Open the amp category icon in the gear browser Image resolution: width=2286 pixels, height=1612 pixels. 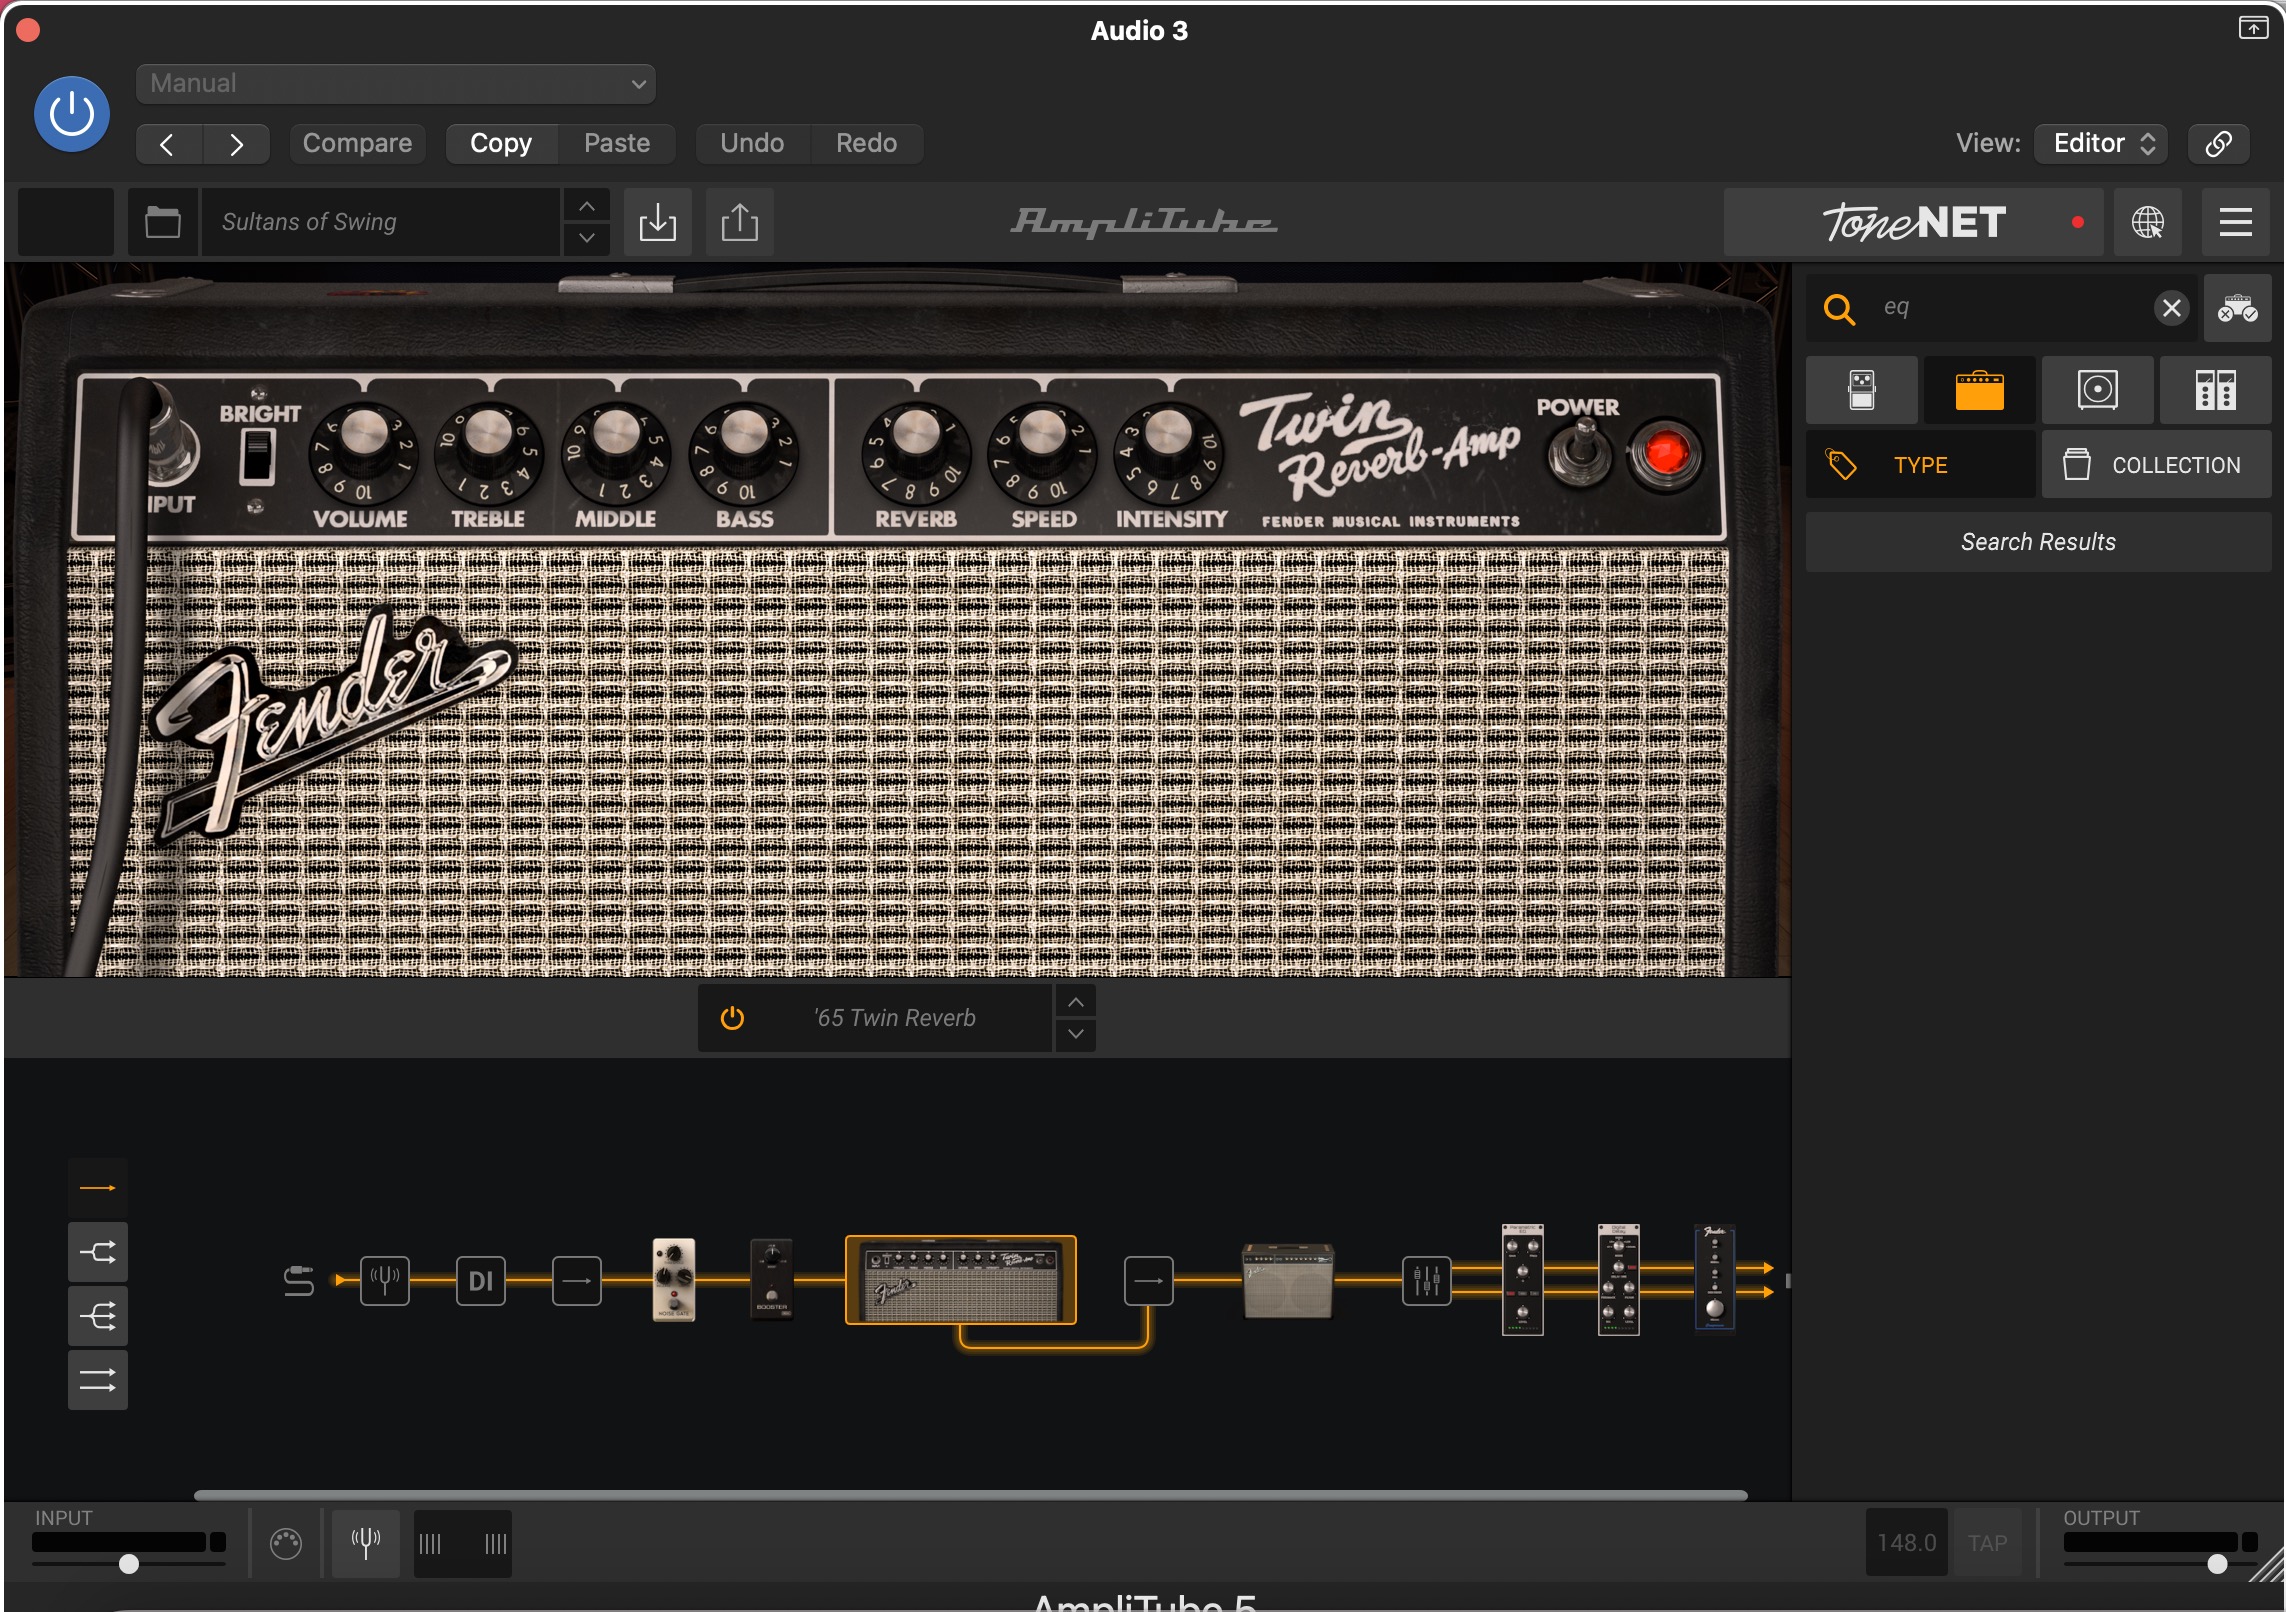pos(1979,390)
